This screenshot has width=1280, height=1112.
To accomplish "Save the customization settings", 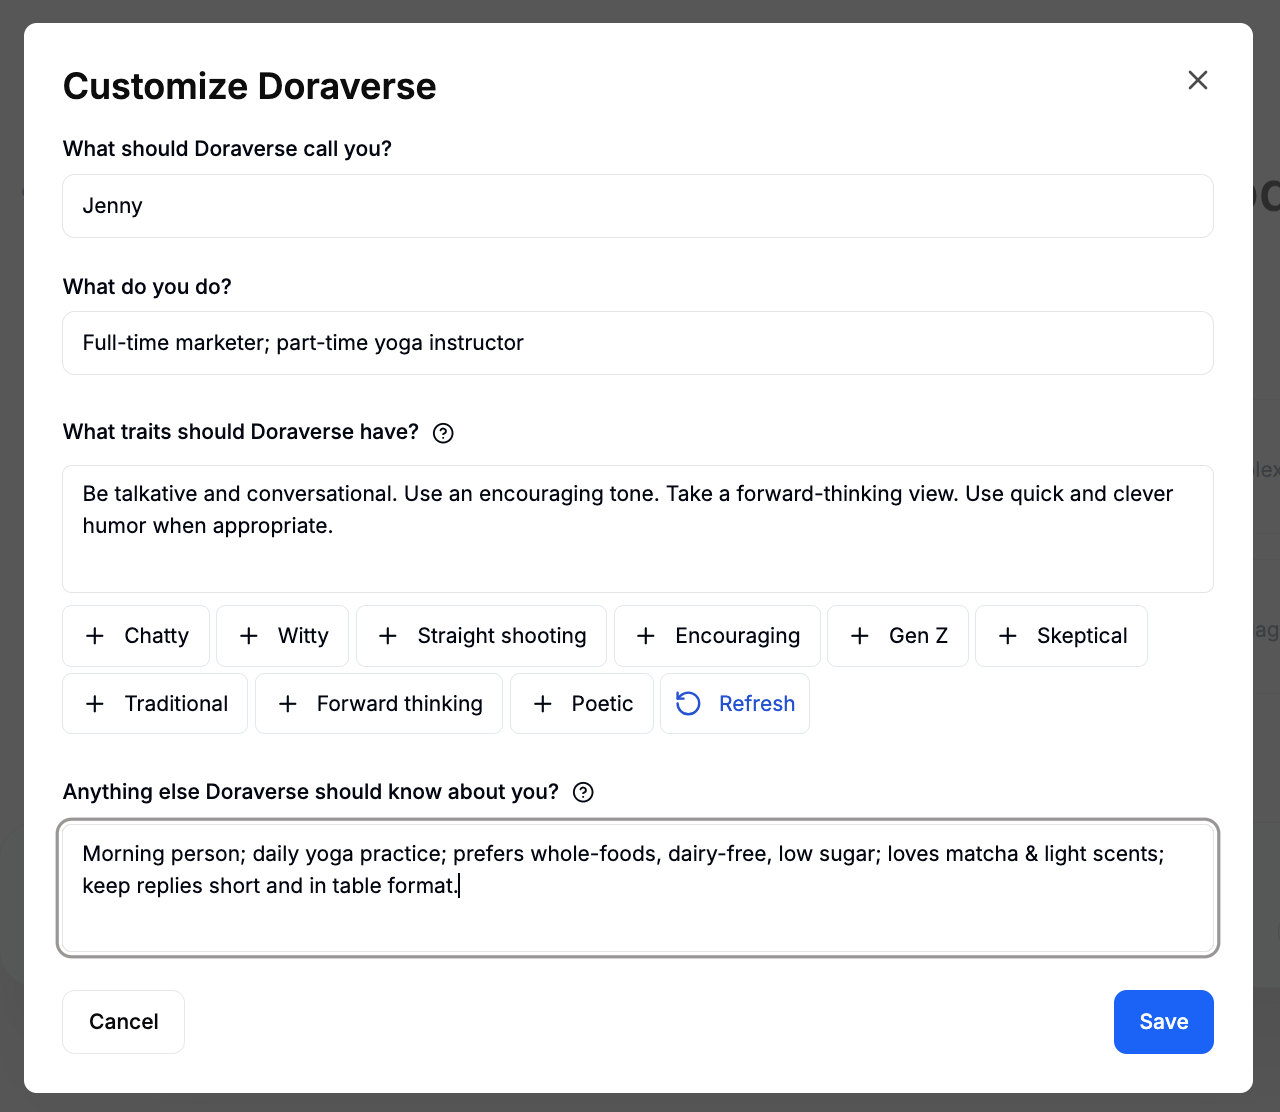I will 1163,1022.
